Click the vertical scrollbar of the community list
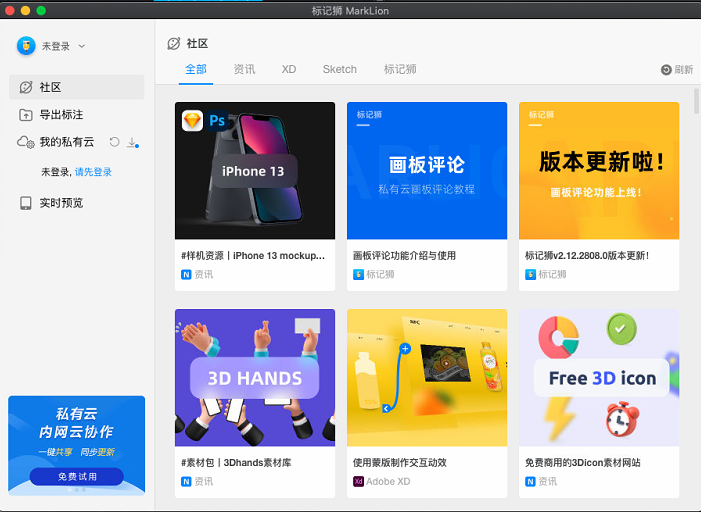Screen dimensions: 701x512 [696, 101]
